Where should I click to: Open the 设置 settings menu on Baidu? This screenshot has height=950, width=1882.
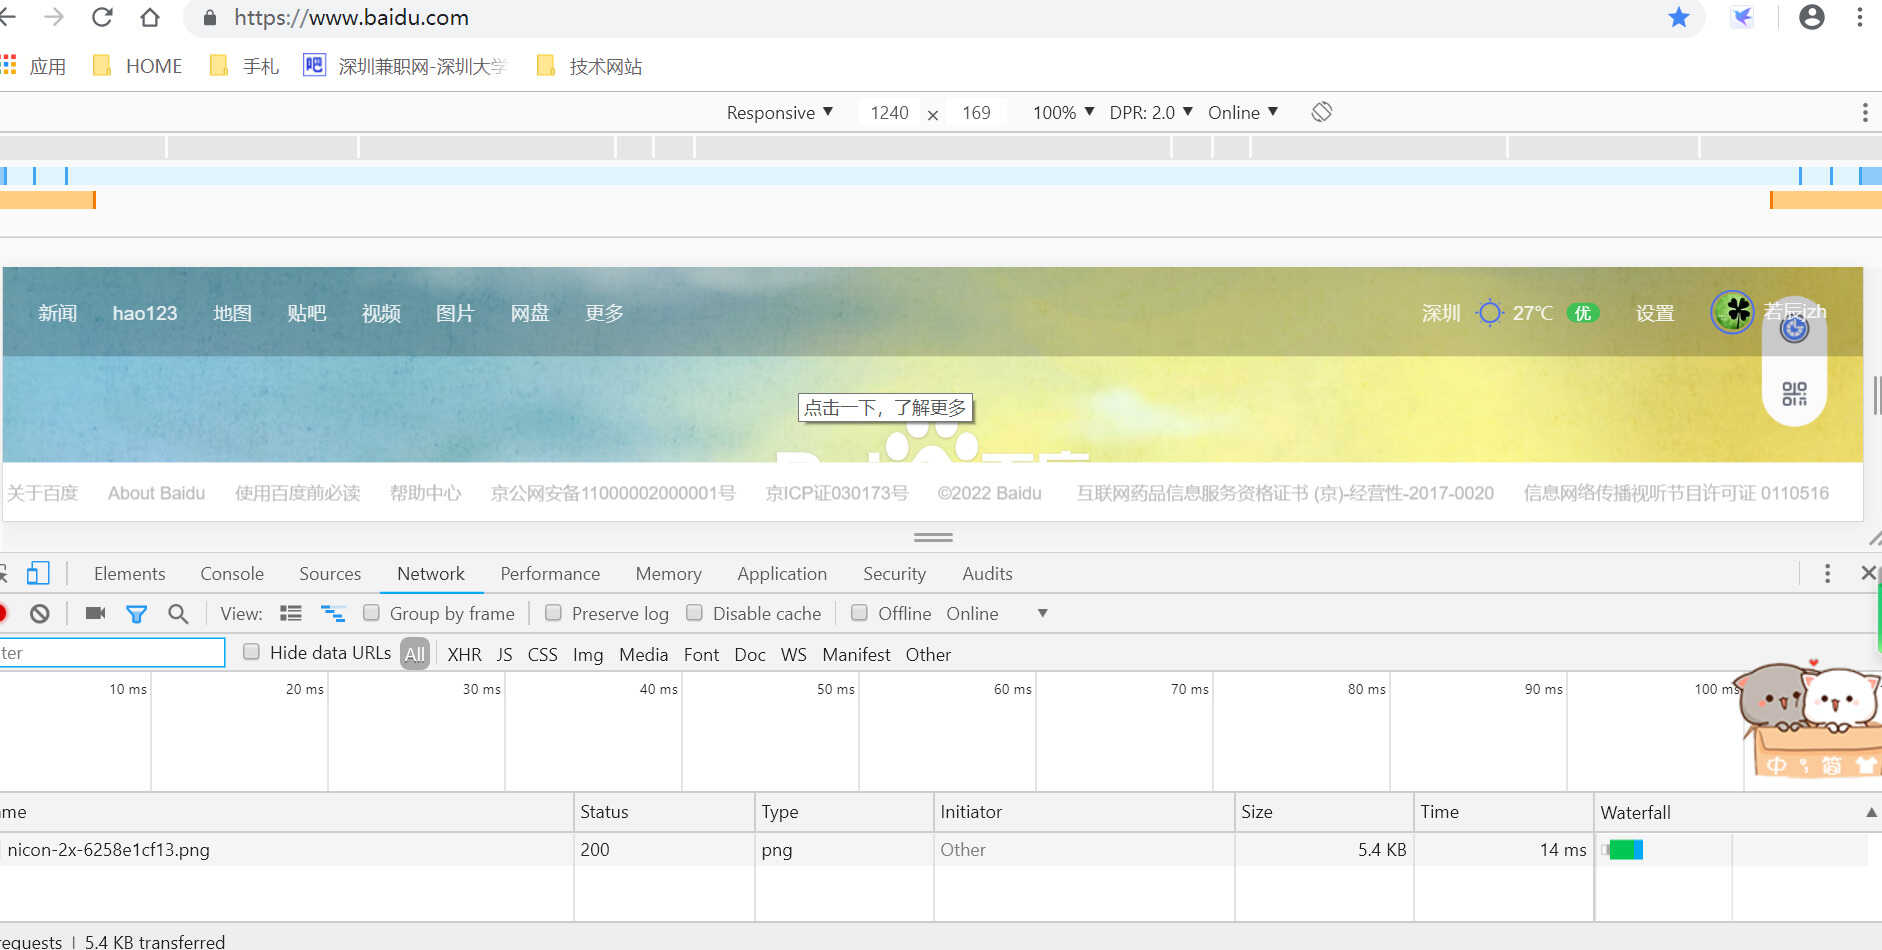pyautogui.click(x=1655, y=313)
